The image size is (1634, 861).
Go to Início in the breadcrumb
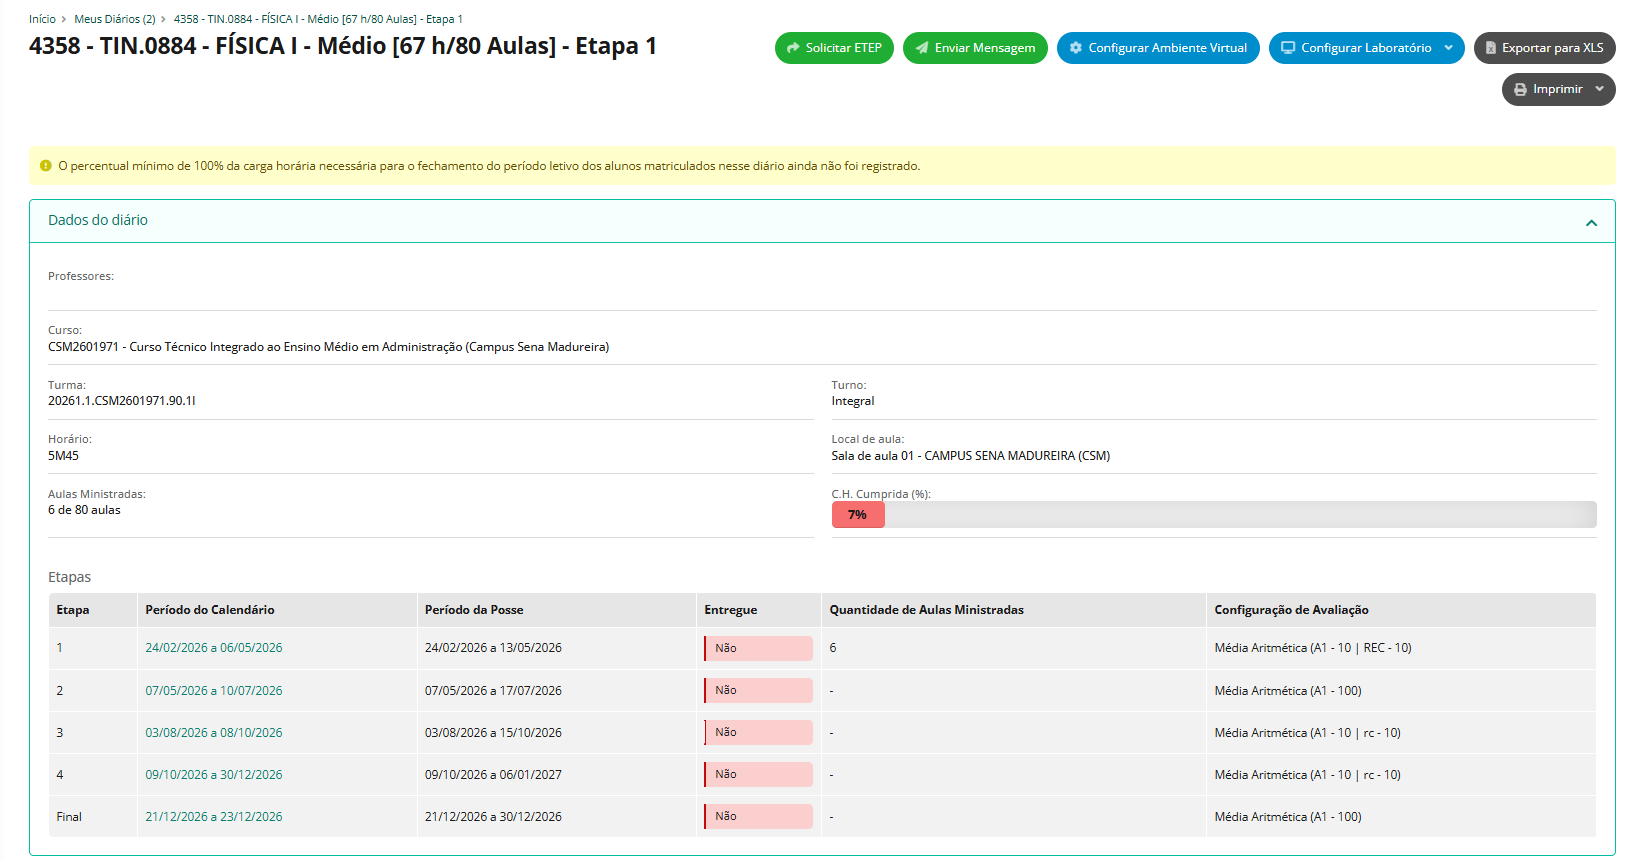pos(42,19)
